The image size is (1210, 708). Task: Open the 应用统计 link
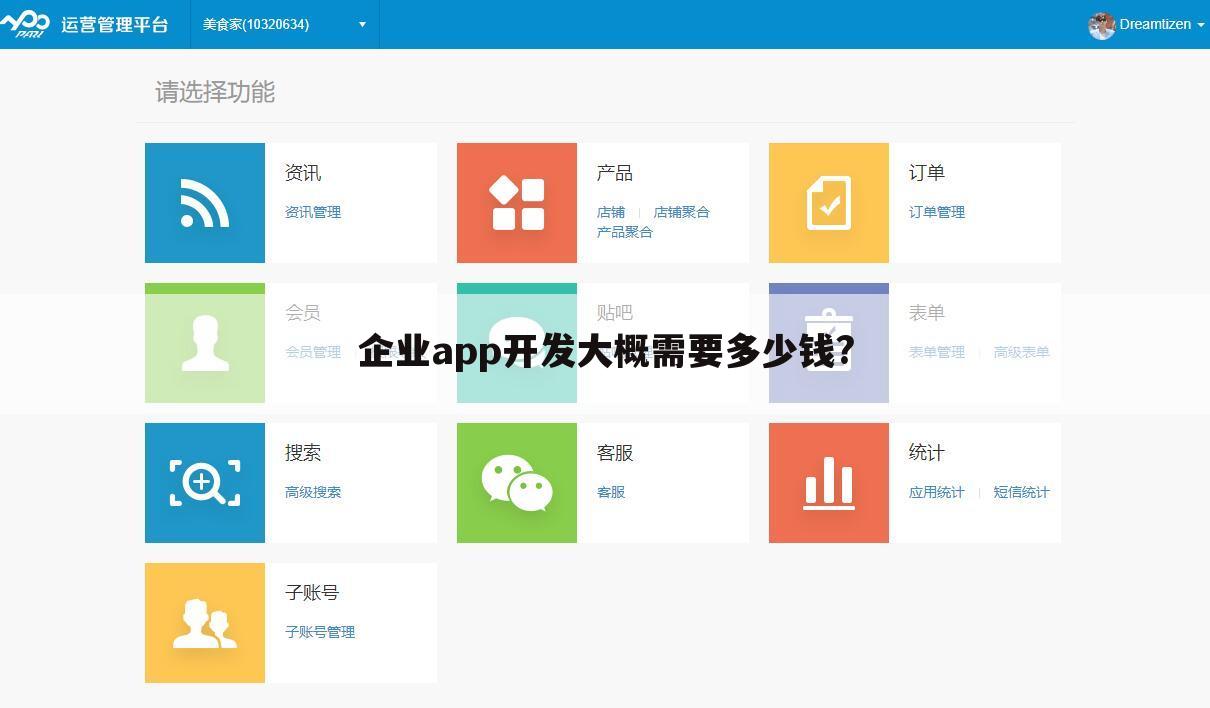tap(937, 492)
